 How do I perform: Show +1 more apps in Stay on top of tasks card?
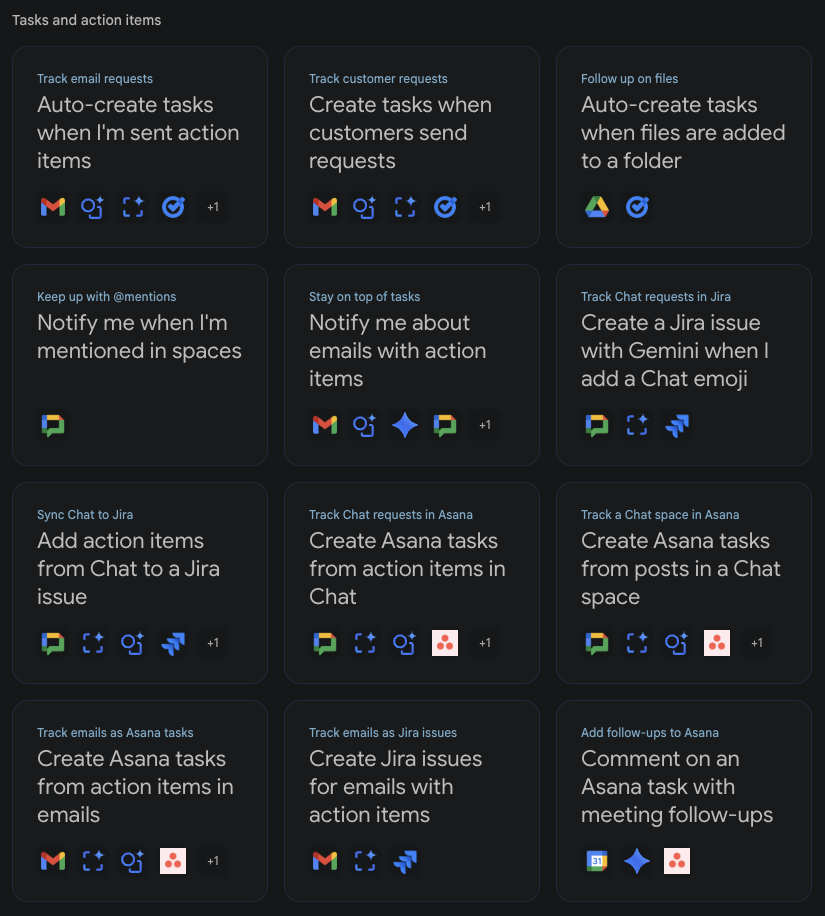click(x=485, y=425)
